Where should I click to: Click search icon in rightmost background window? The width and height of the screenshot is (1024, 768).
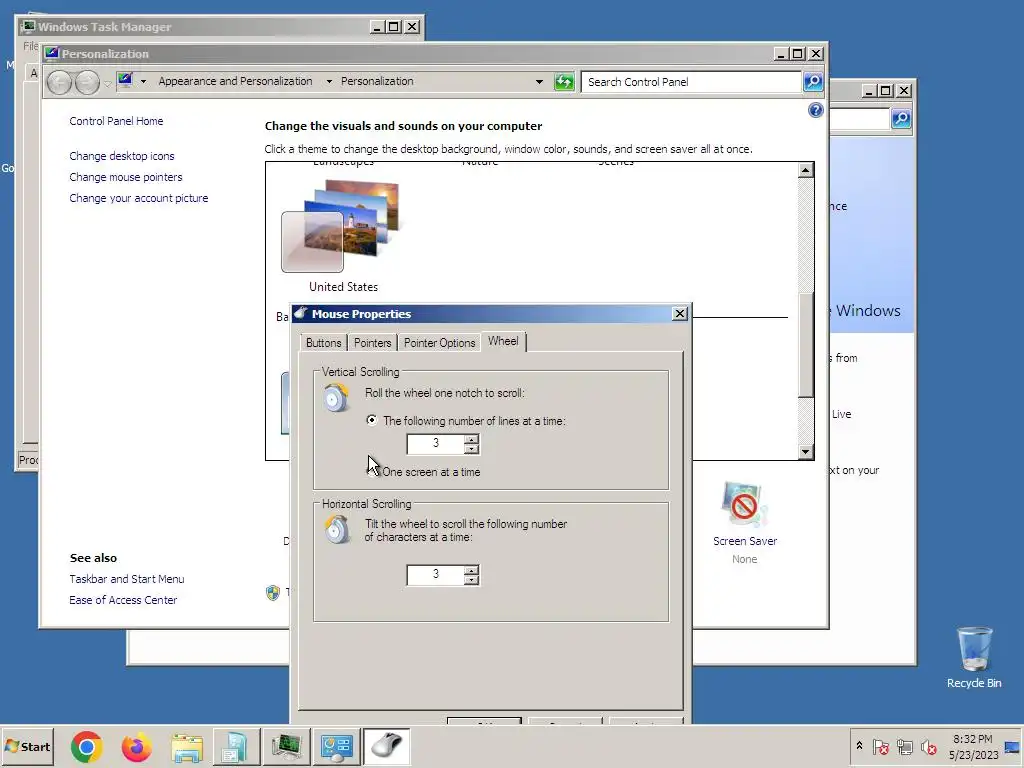(901, 119)
